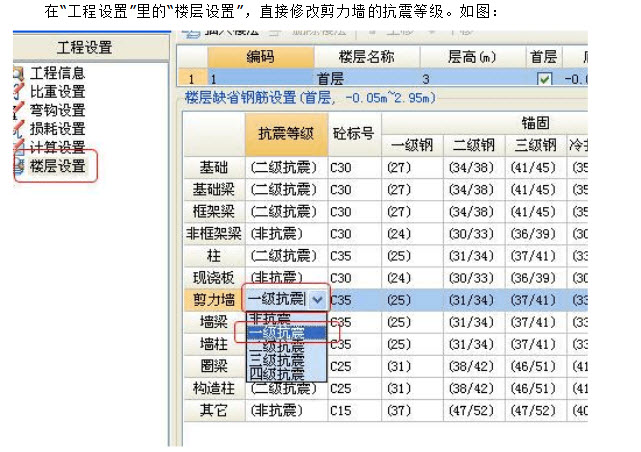Click the 工程信息 icon in sidebar

(x=18, y=73)
